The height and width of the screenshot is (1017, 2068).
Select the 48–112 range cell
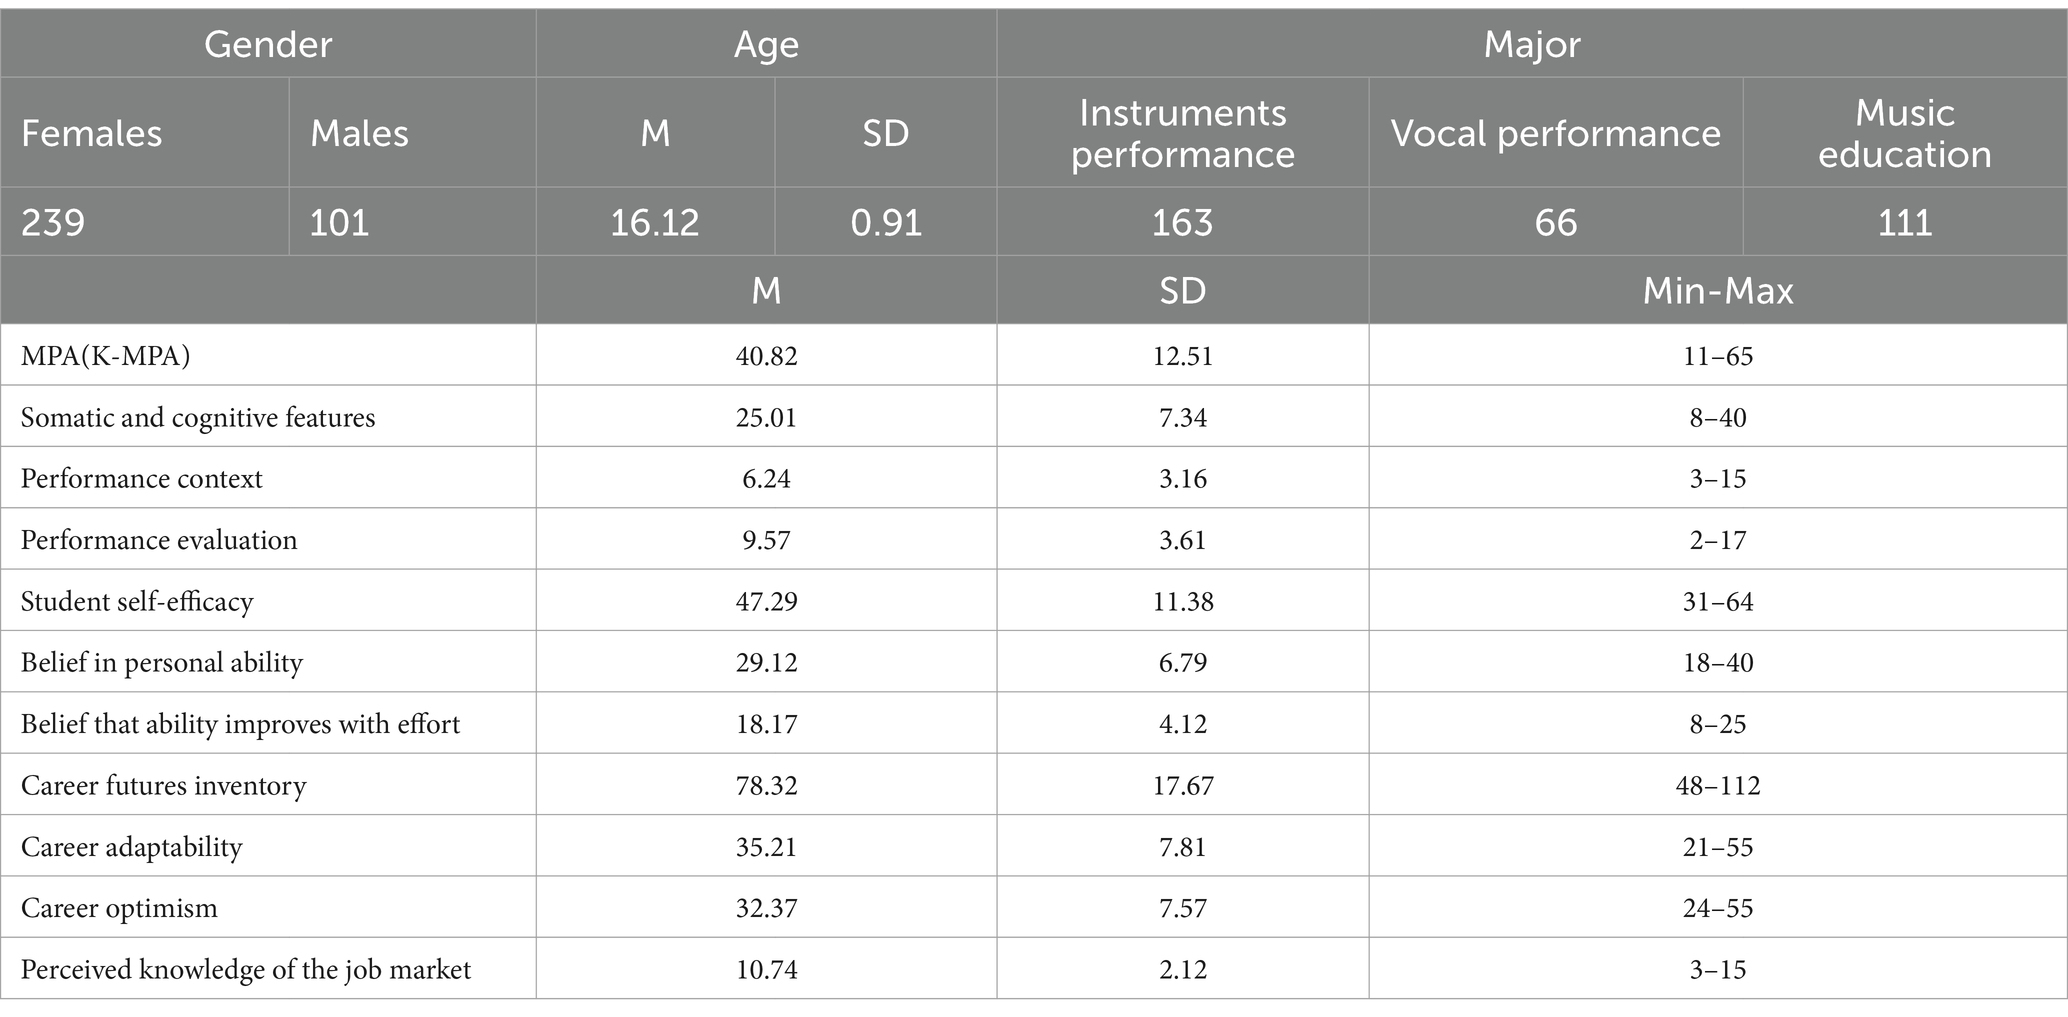pyautogui.click(x=1718, y=784)
